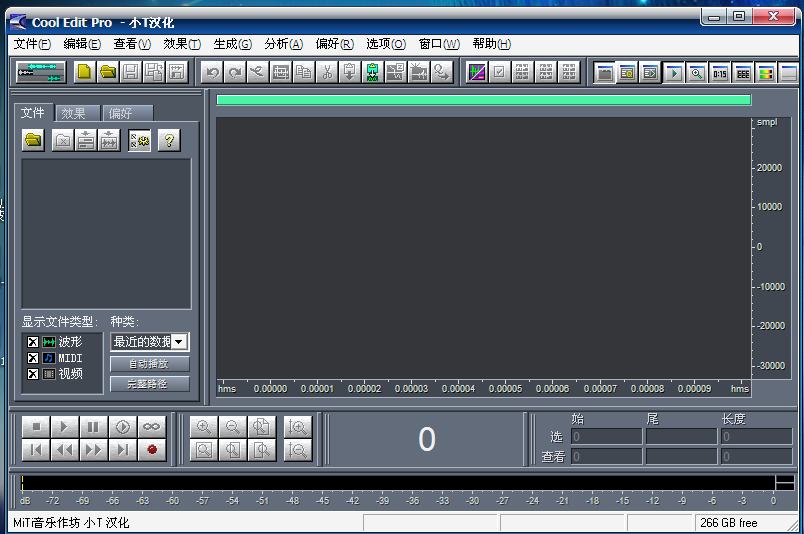Jump to the end with go-to-end button

point(123,450)
